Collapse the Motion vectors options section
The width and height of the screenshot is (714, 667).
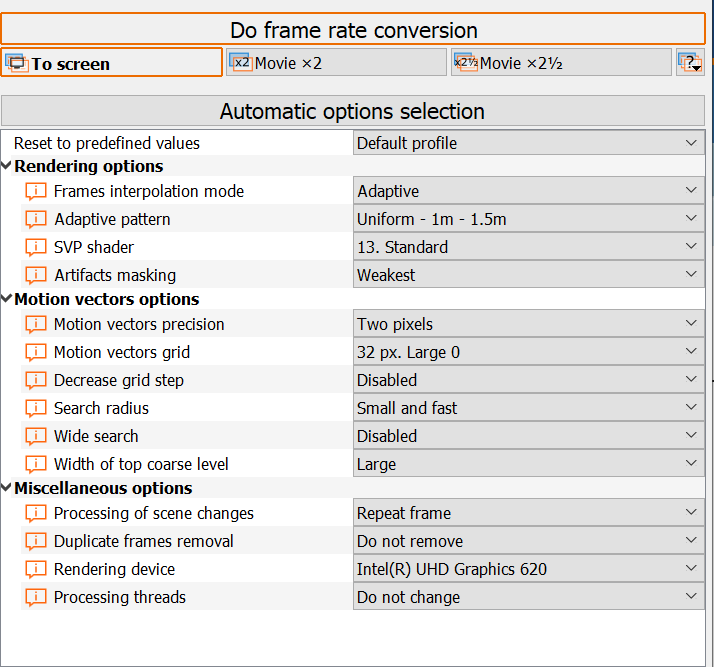click(8, 299)
